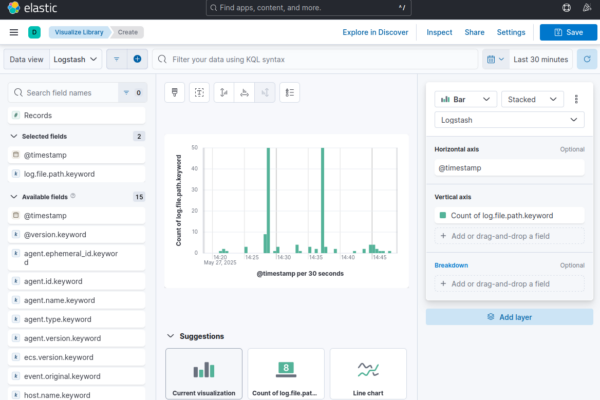600x400 pixels.
Task: Open the Share menu item
Action: pos(474,32)
